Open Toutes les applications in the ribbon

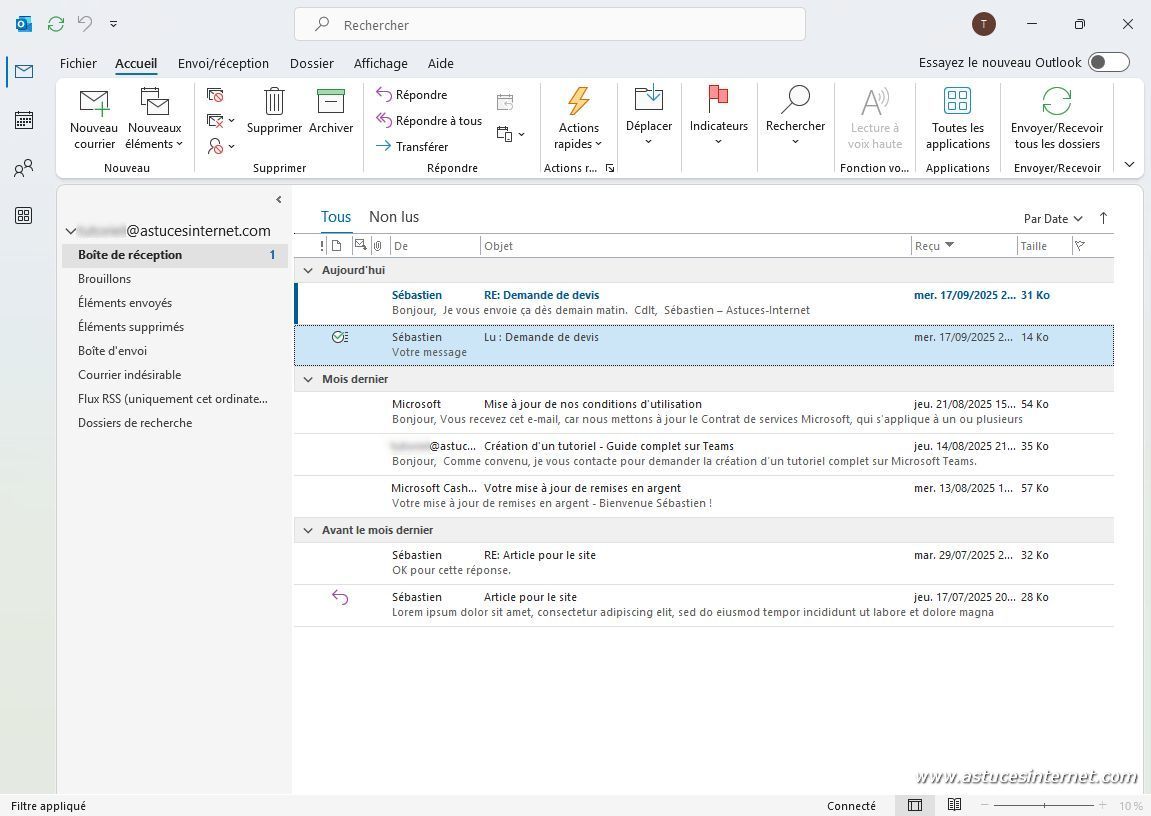pyautogui.click(x=957, y=102)
